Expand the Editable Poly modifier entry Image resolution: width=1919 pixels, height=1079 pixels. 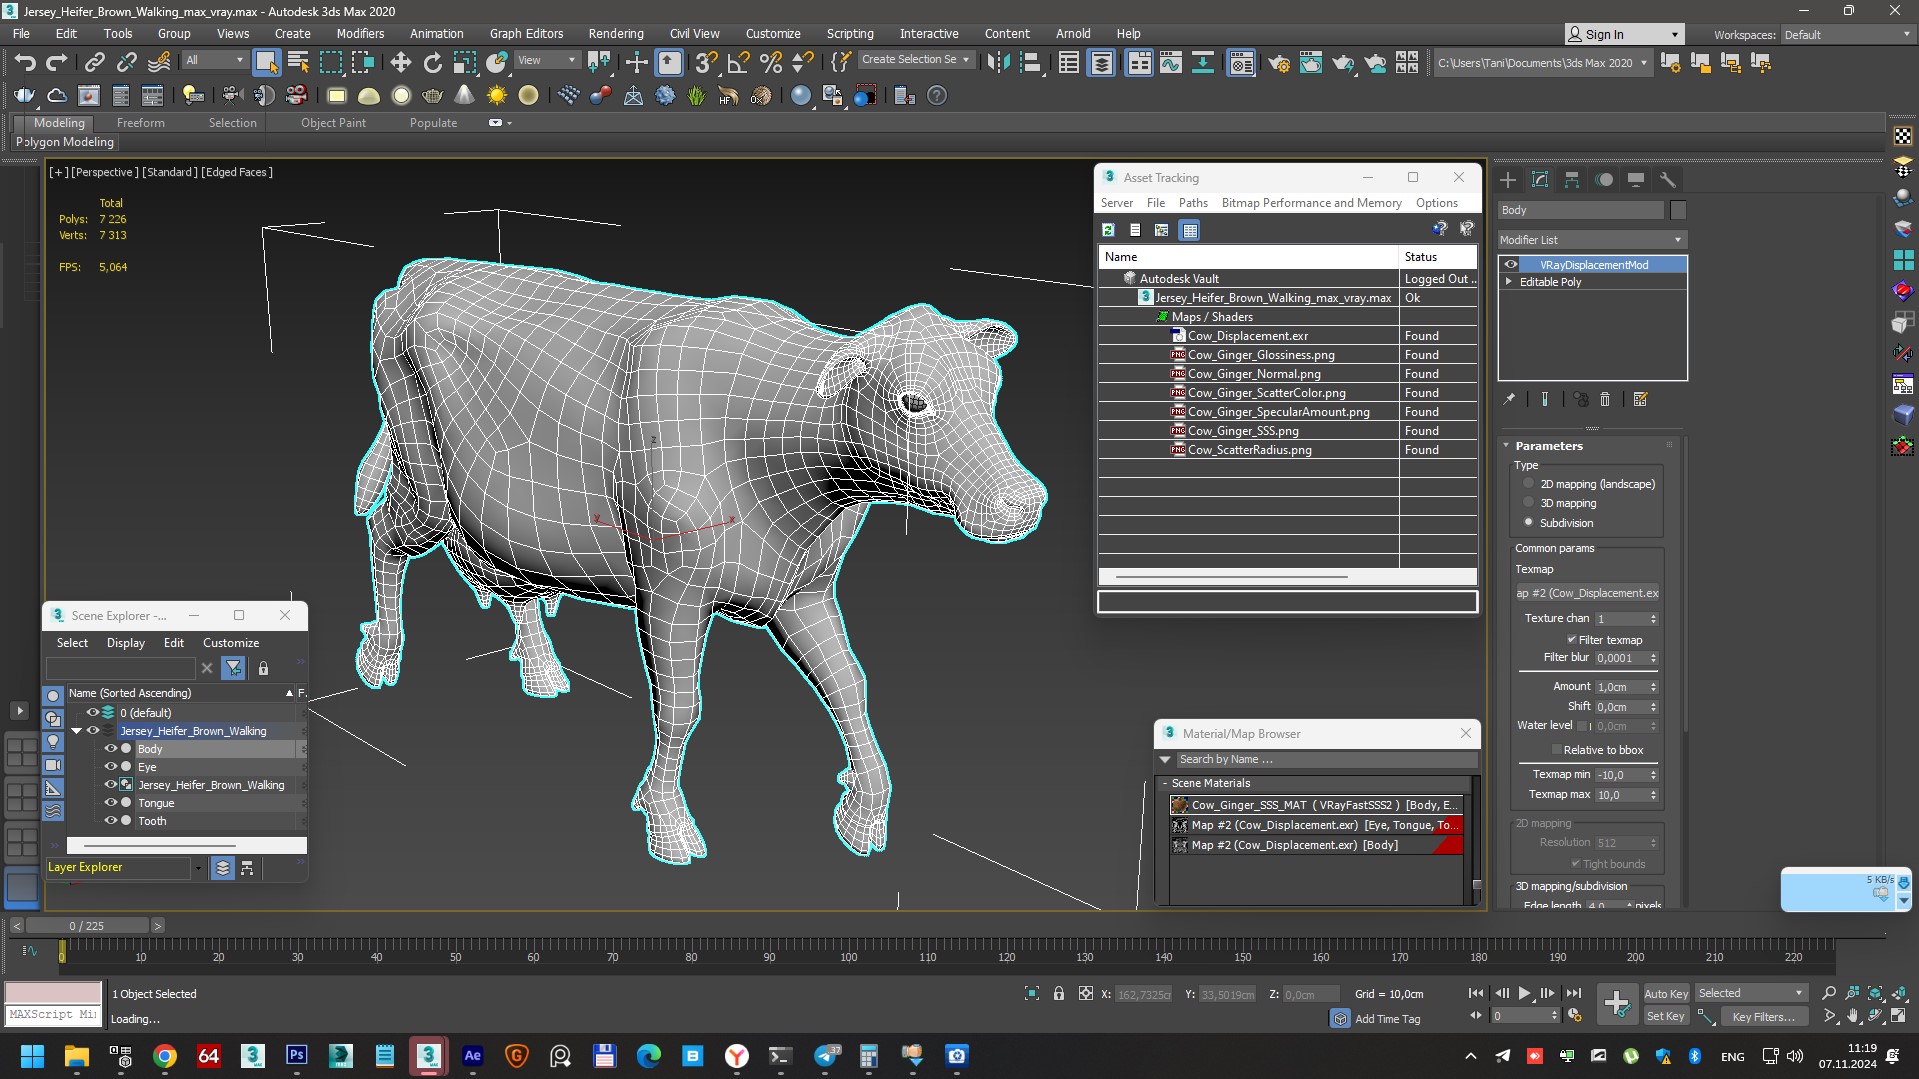[x=1509, y=282]
